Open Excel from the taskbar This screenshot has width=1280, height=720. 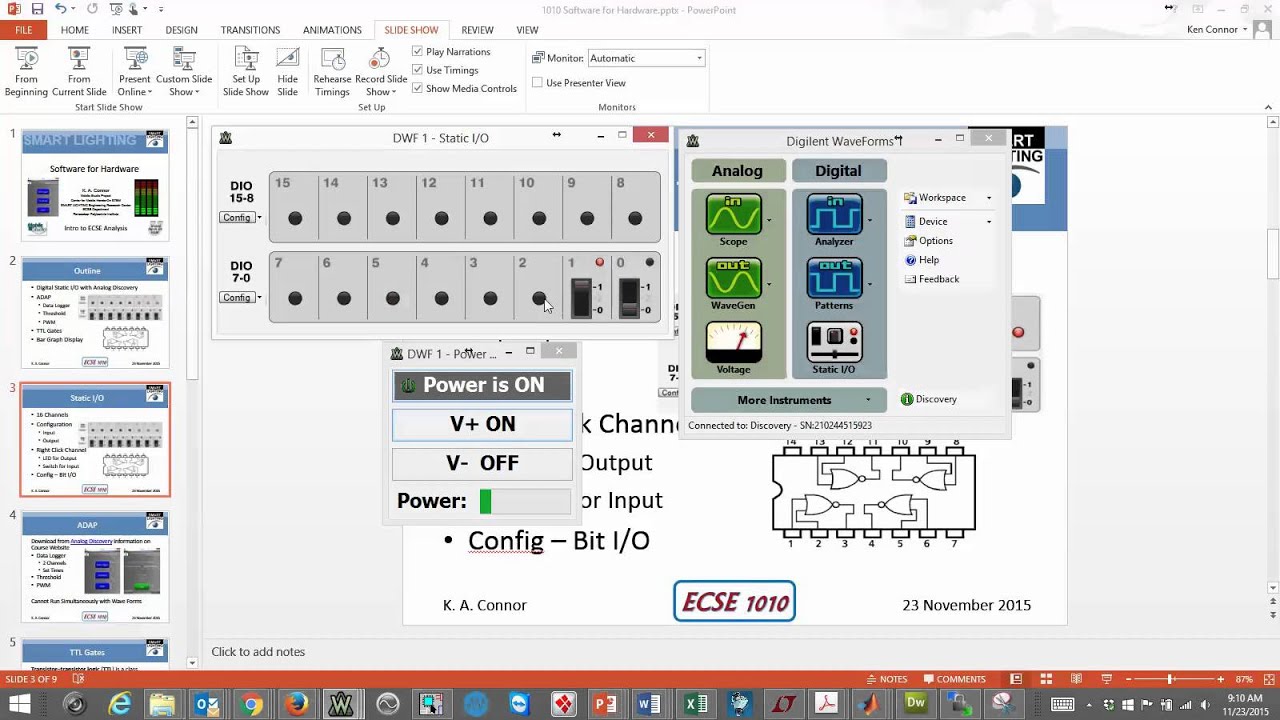click(696, 704)
